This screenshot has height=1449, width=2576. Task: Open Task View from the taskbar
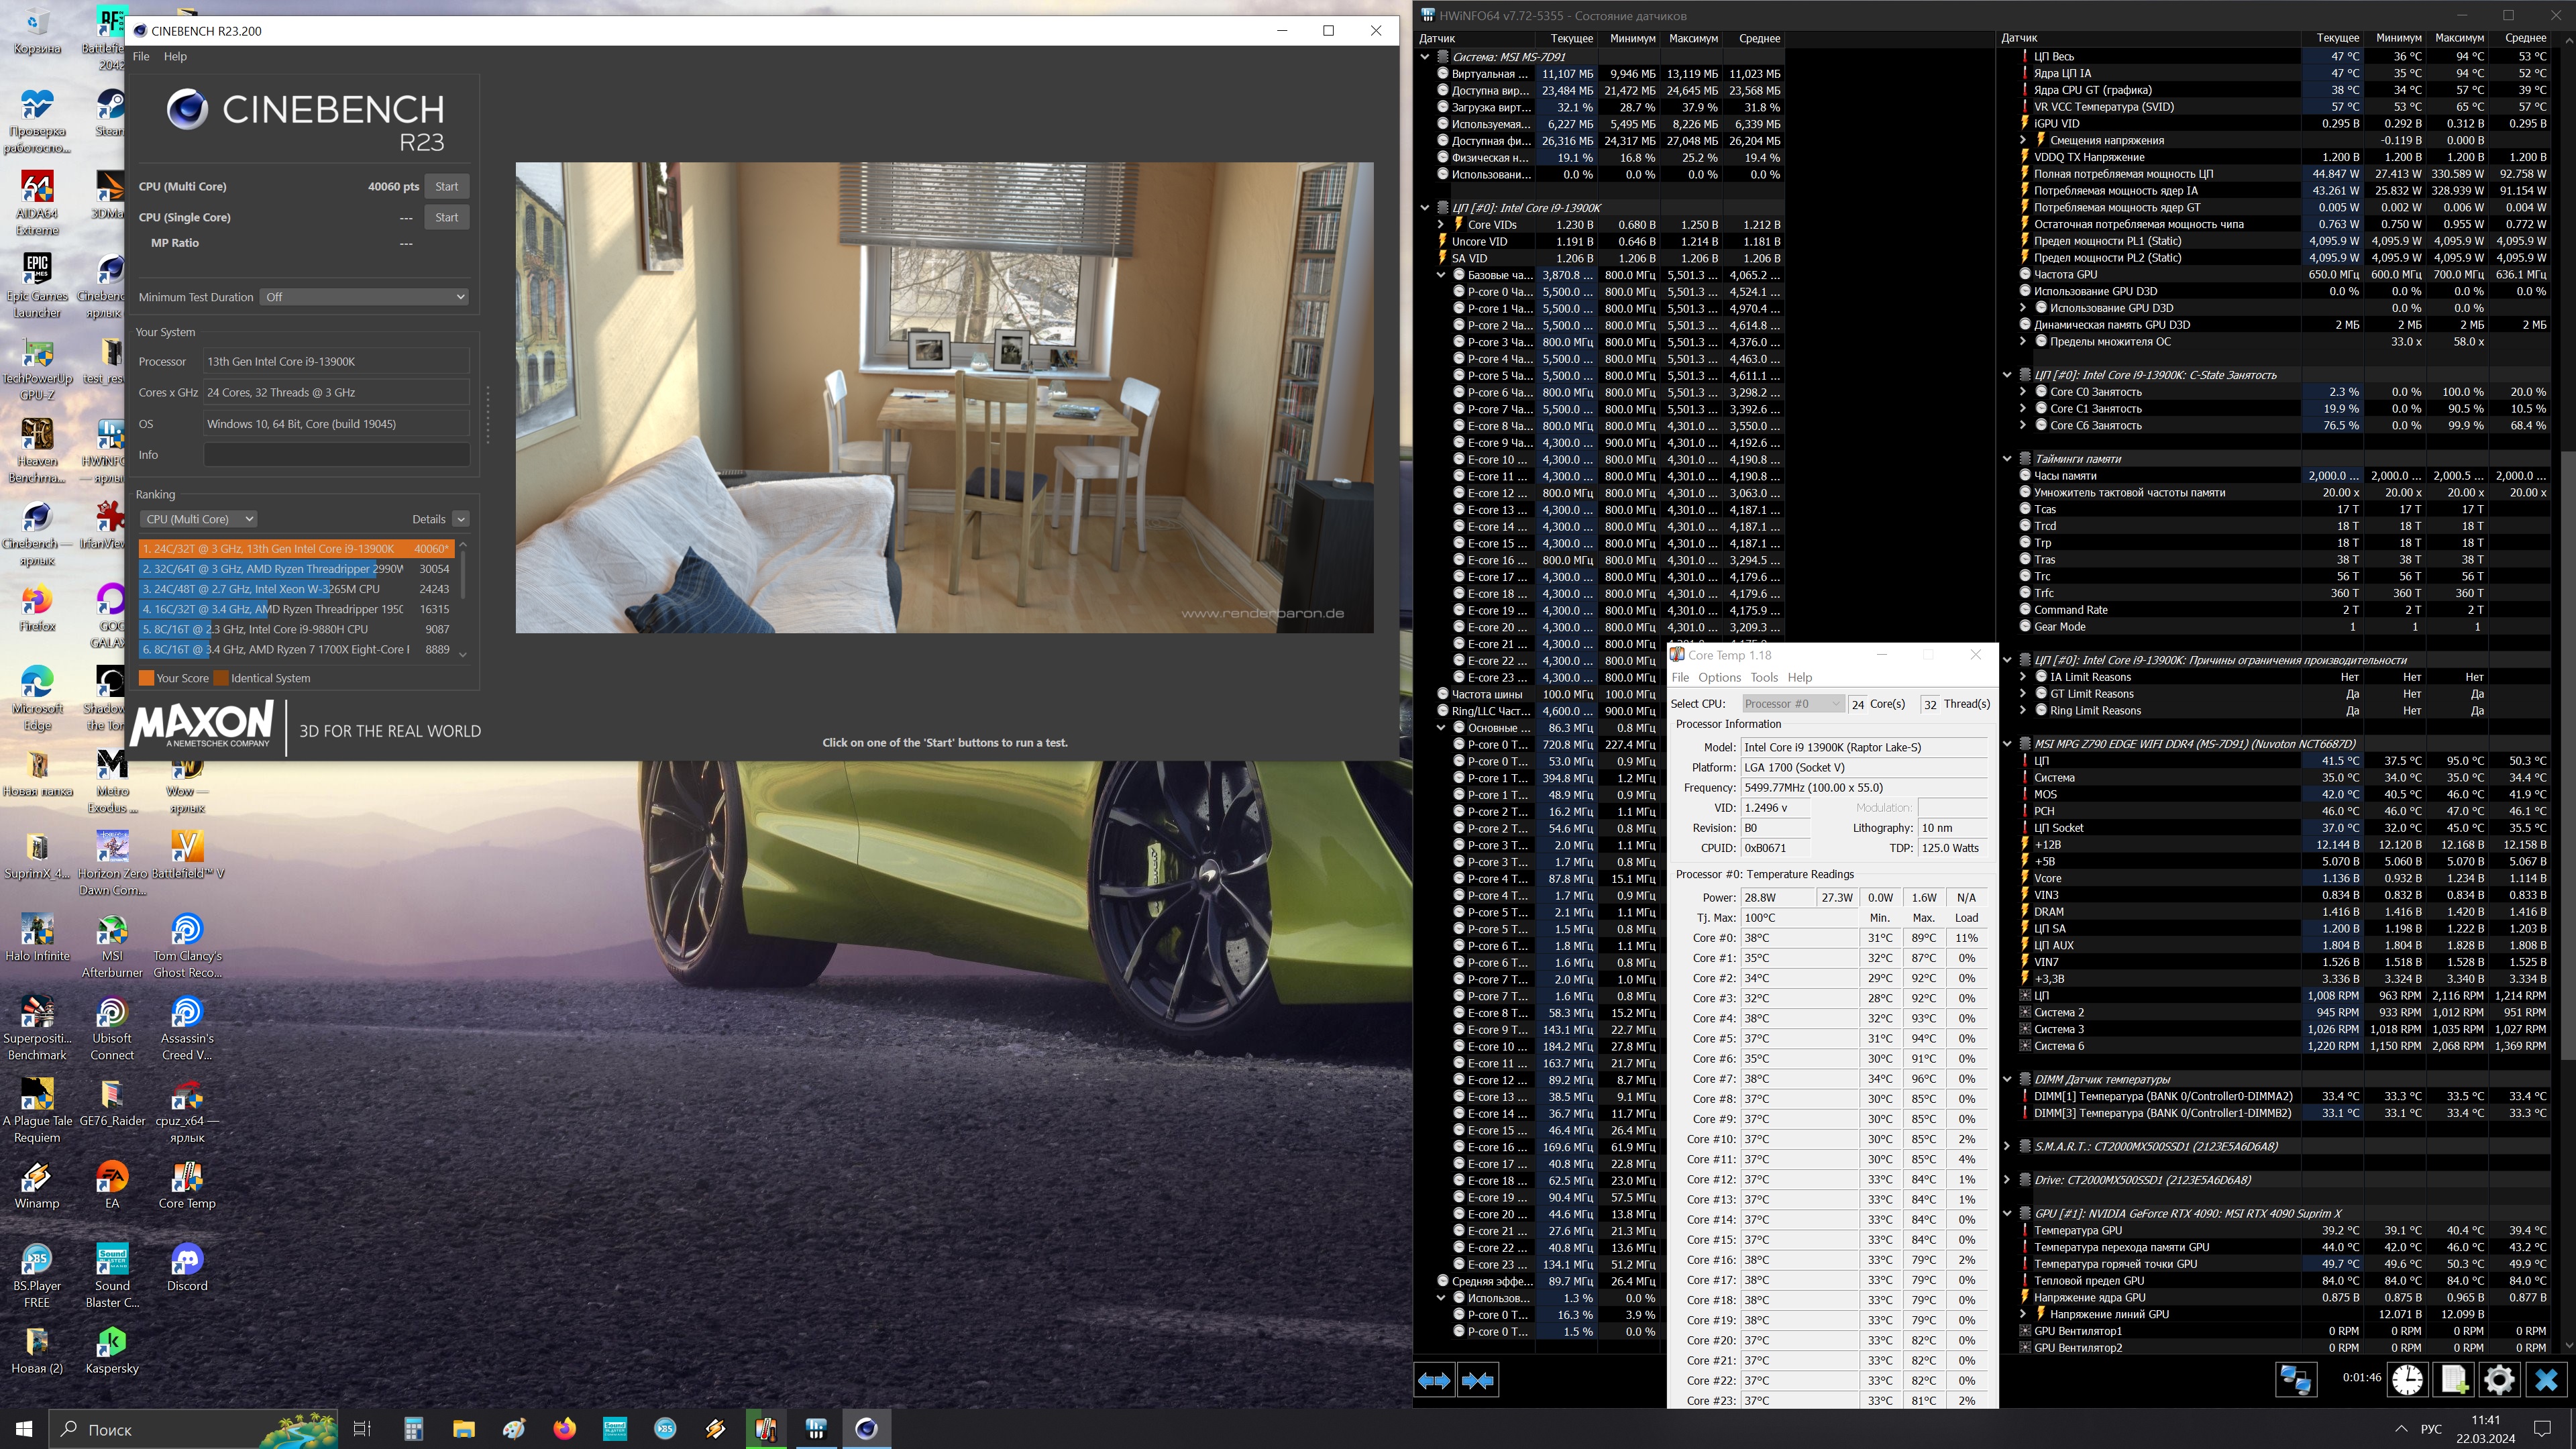(x=362, y=1429)
